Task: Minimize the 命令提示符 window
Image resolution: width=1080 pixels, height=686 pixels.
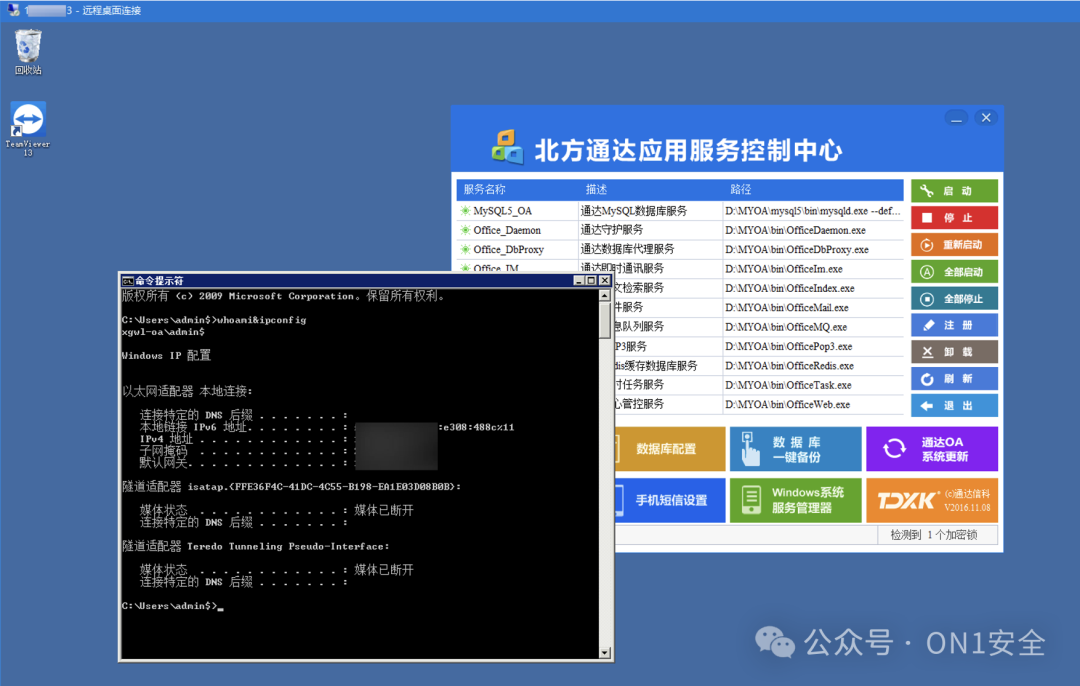Action: [579, 281]
